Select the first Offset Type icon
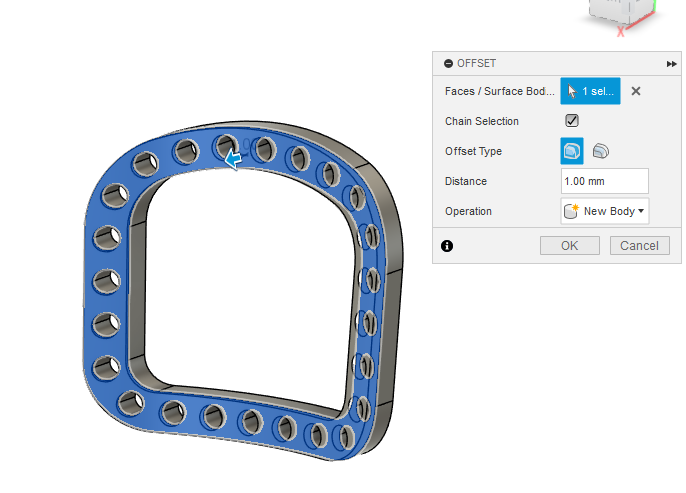The image size is (686, 493). (x=572, y=151)
